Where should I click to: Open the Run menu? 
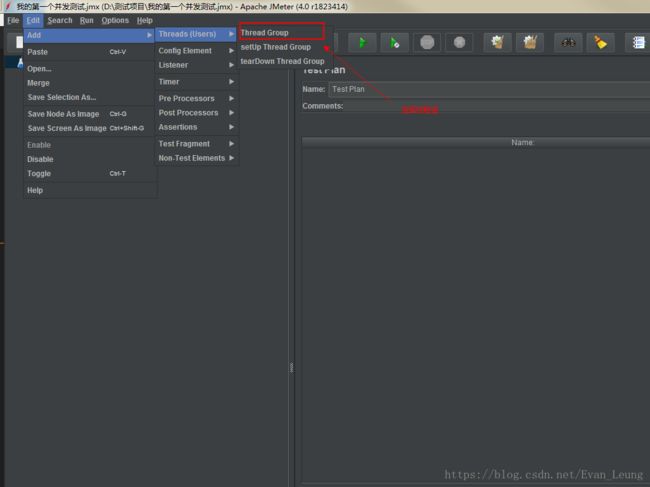(x=87, y=20)
